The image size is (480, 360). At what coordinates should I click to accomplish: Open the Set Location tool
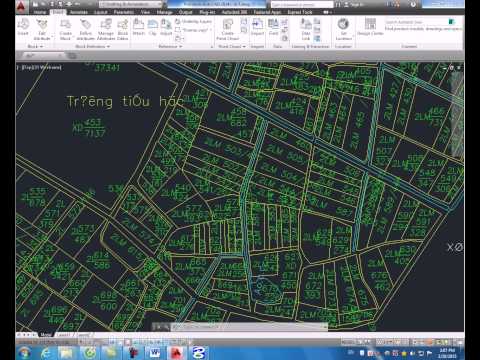[343, 29]
